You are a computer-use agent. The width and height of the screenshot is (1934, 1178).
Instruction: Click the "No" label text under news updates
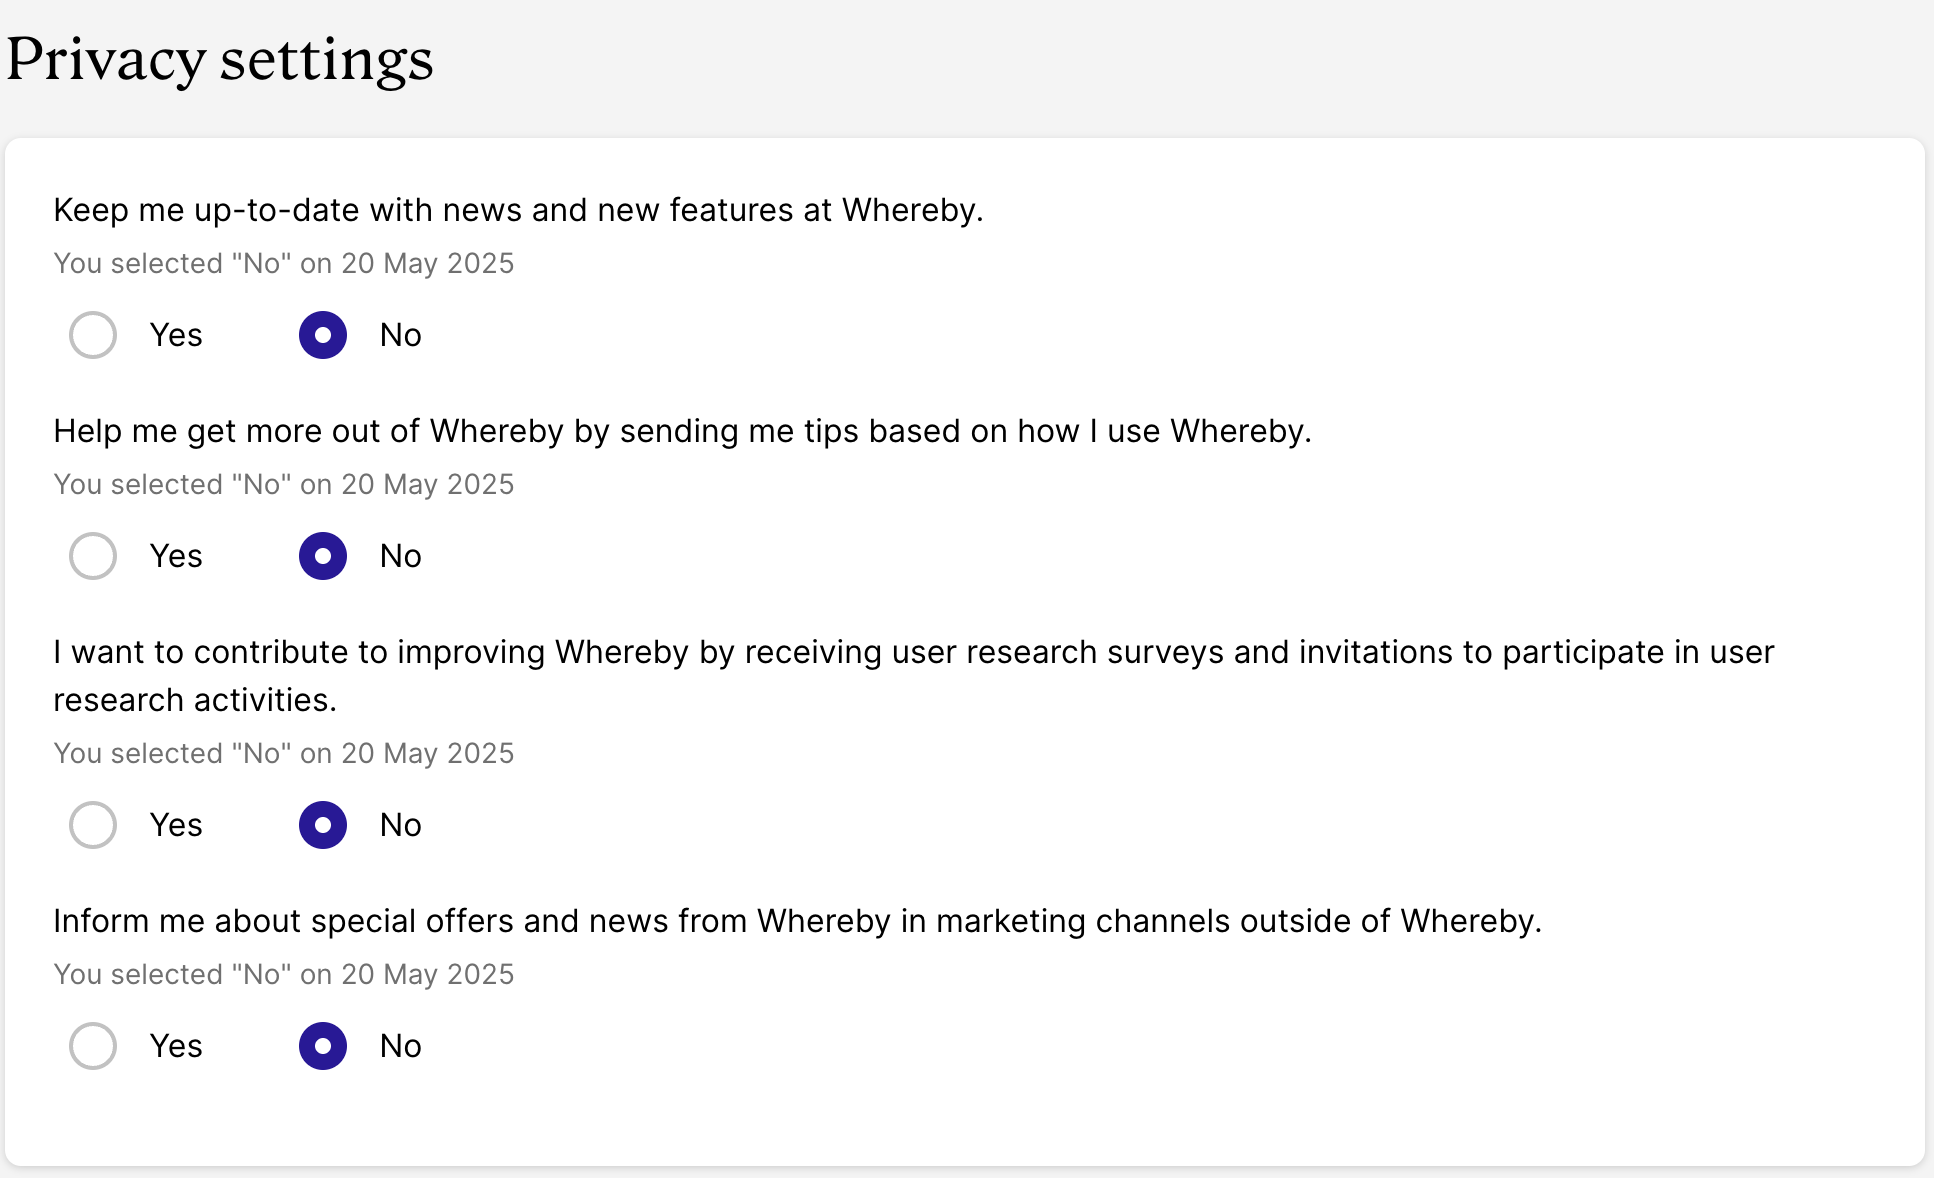[400, 335]
